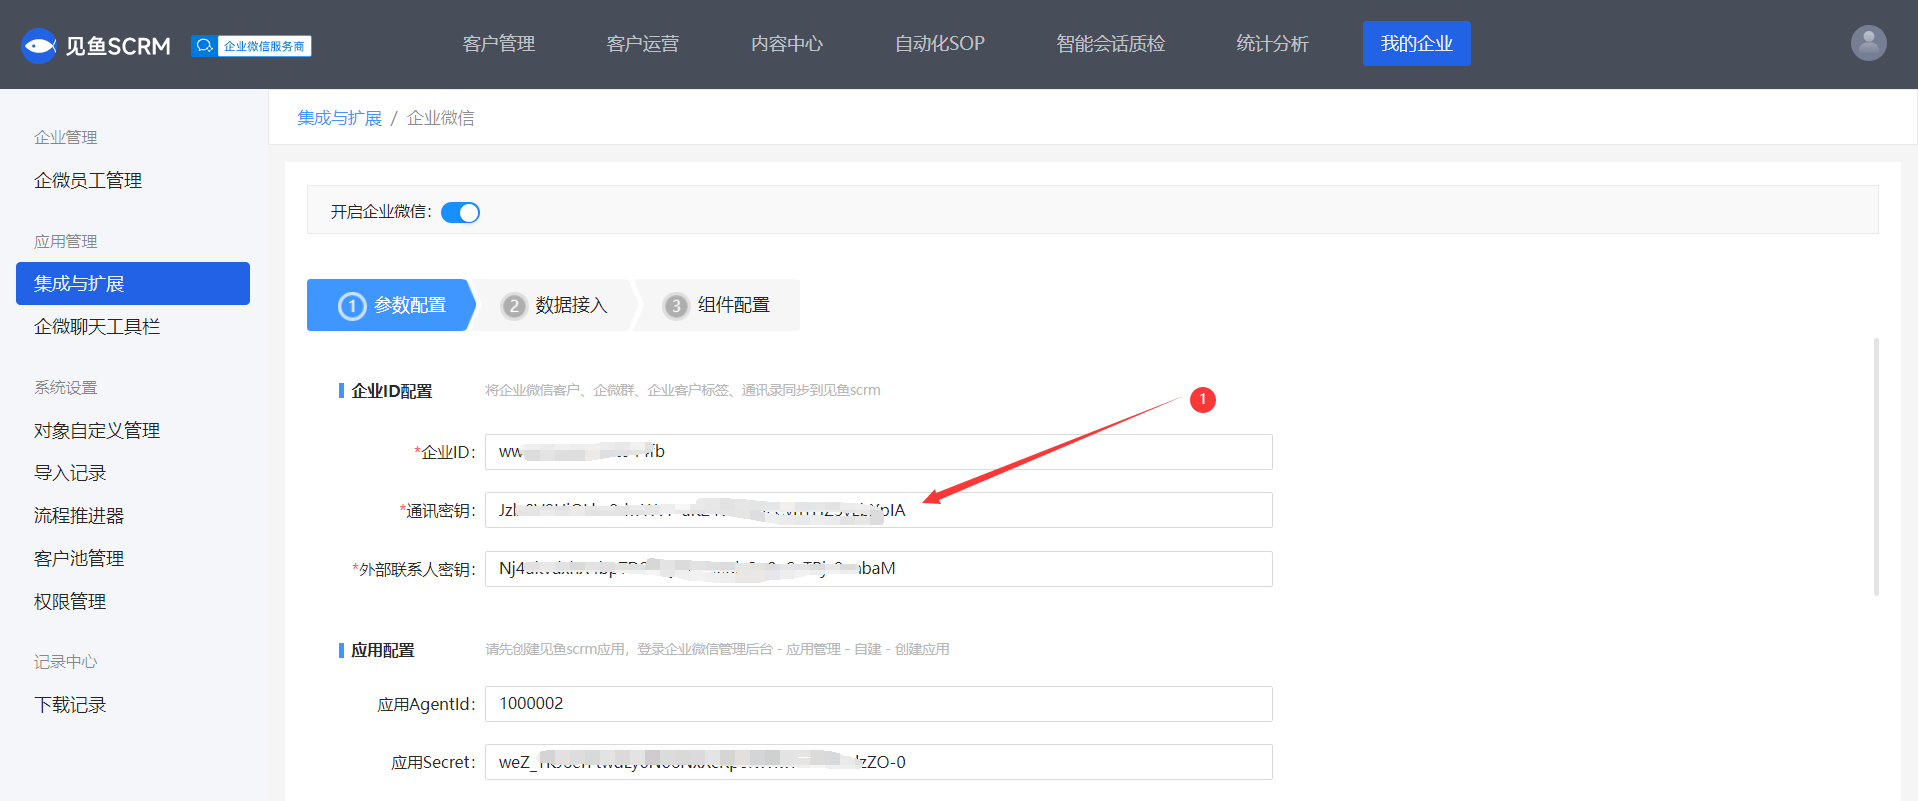Open 企微聊天工具栏 in sidebar
1918x801 pixels.
coord(97,326)
